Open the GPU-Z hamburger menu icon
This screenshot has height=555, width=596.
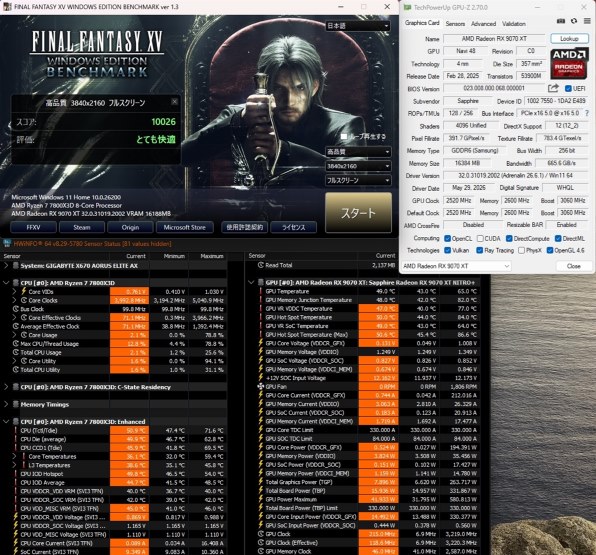[x=587, y=21]
